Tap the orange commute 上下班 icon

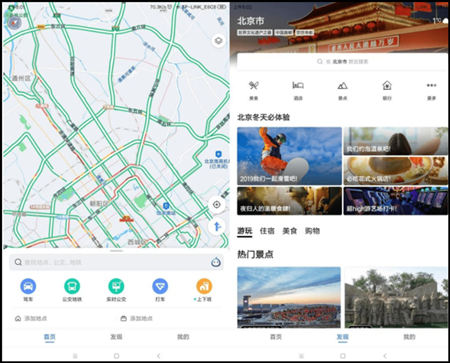[204, 286]
